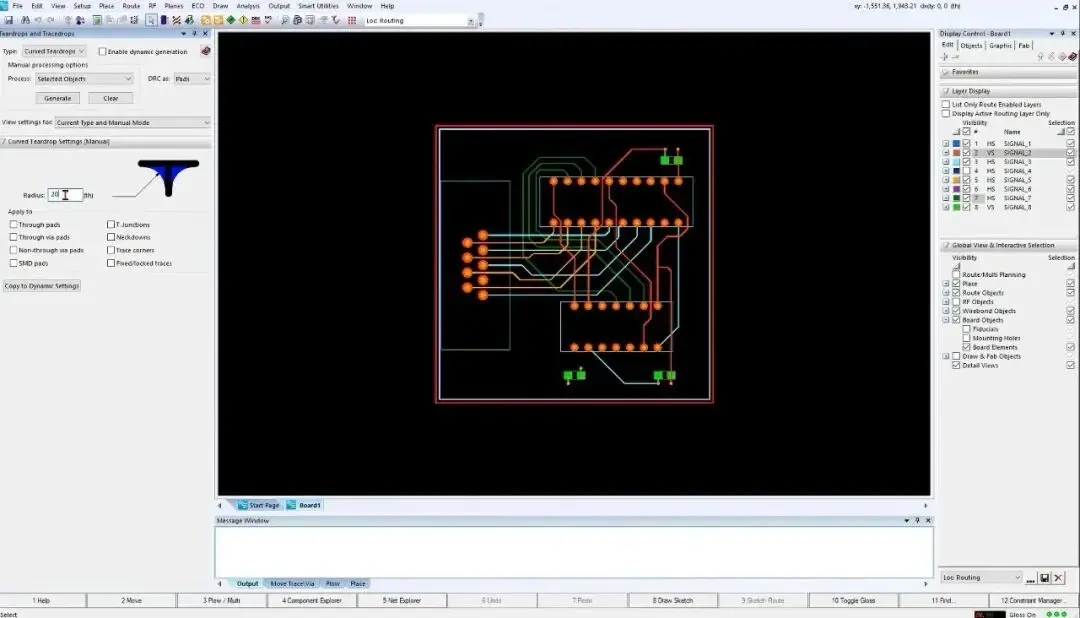Click the red eraser icon beside dynamic generation
1080x618 pixels.
tap(205, 51)
